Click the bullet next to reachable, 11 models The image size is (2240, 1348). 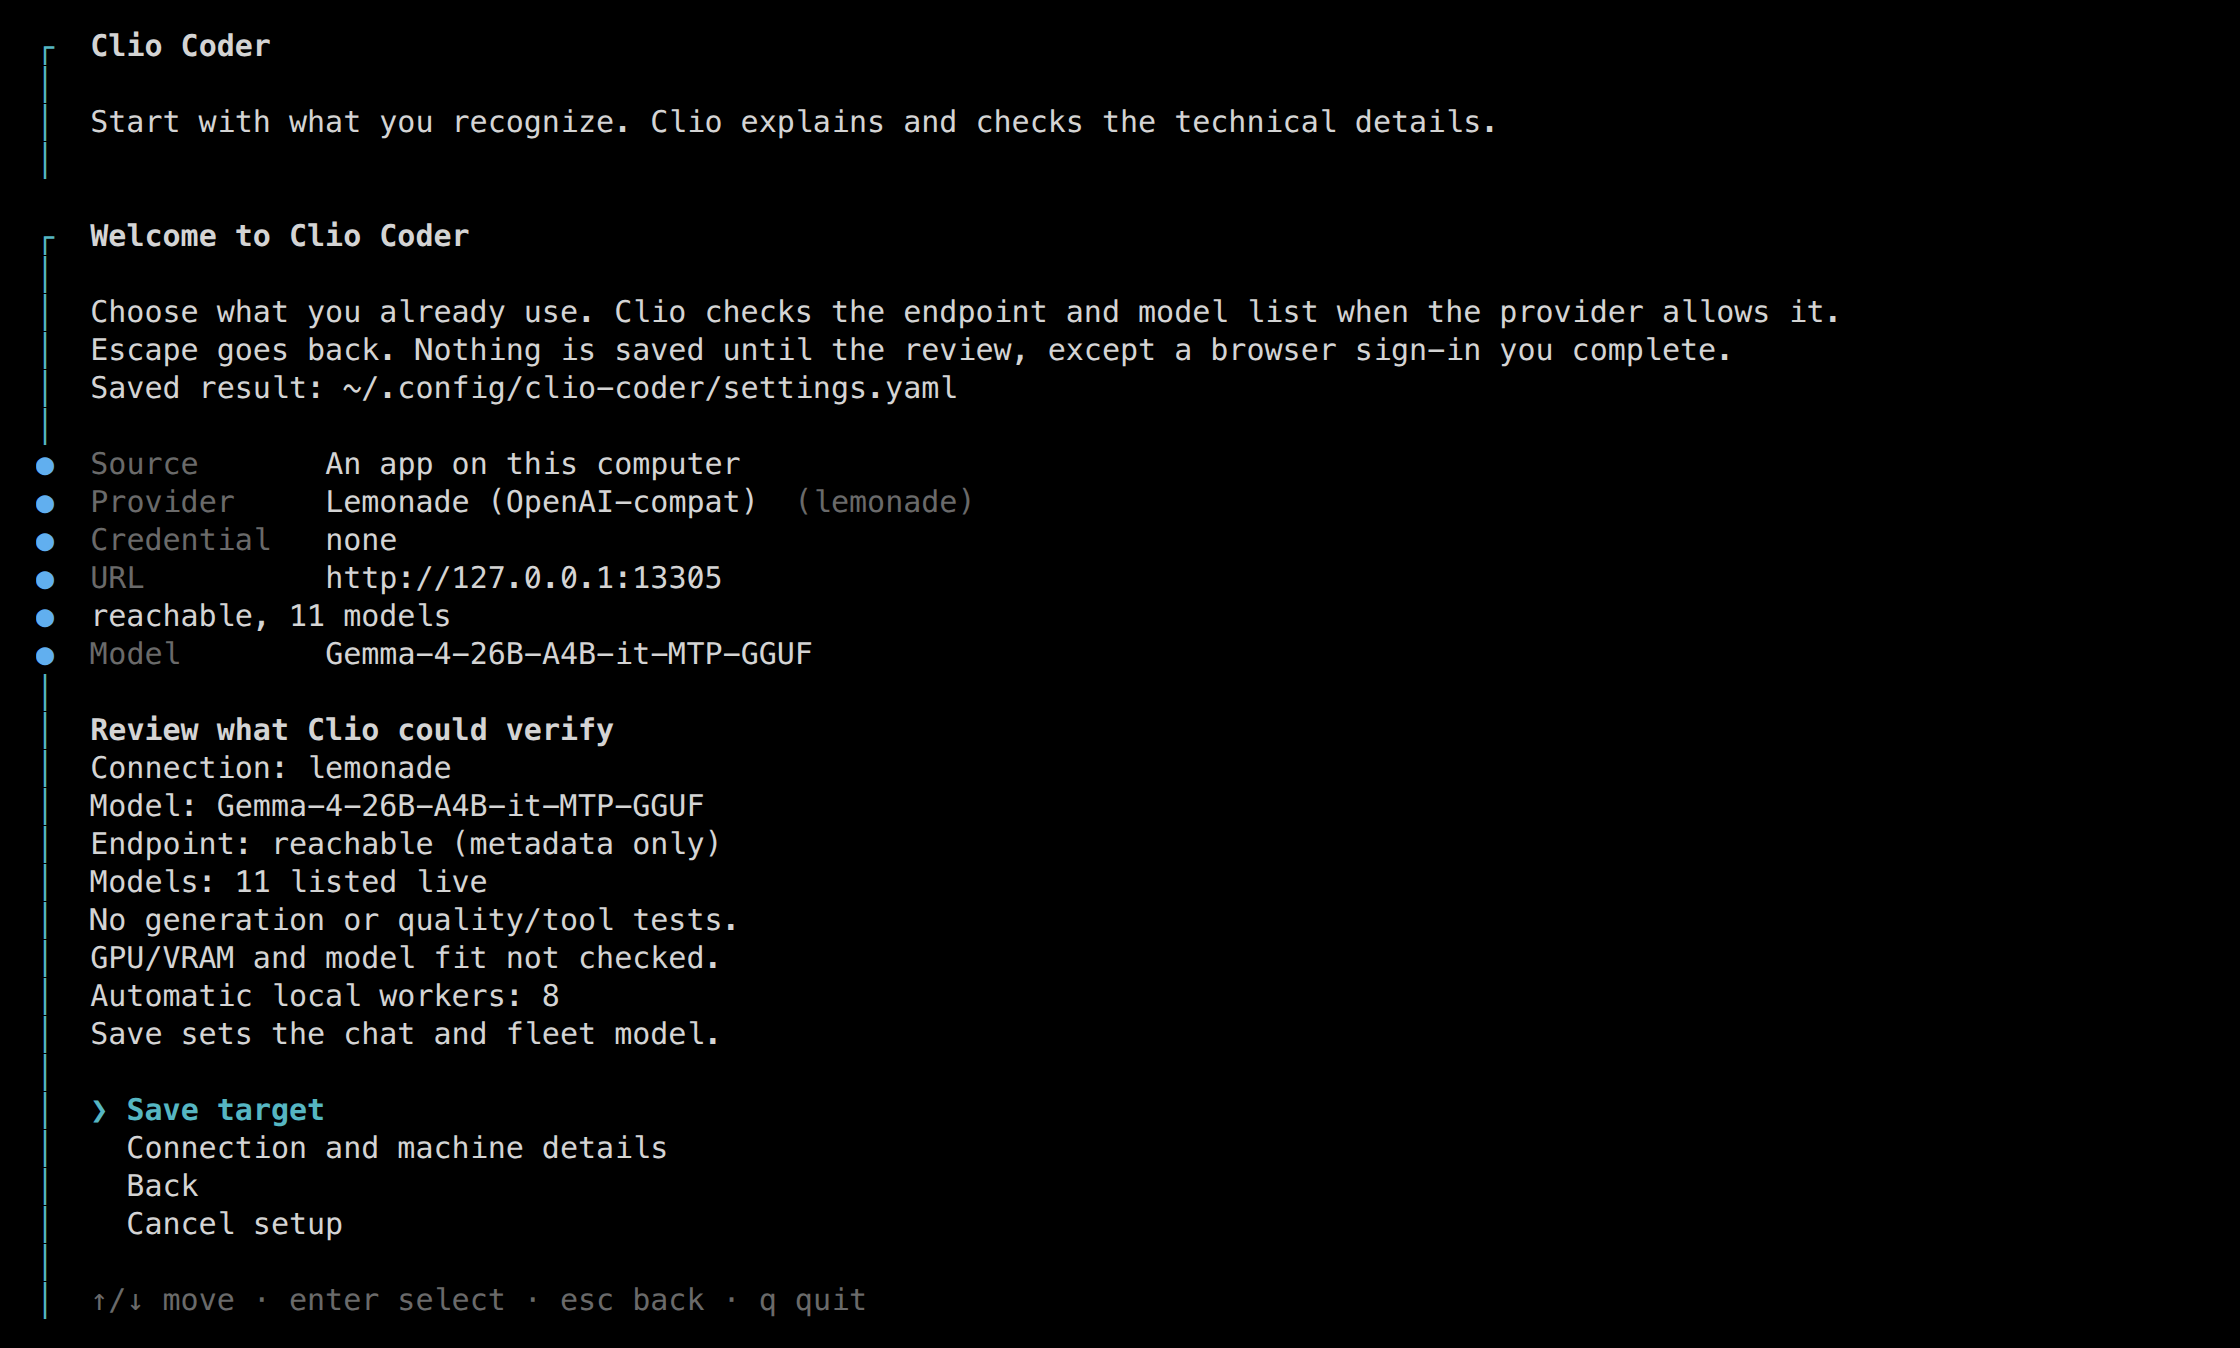[45, 618]
